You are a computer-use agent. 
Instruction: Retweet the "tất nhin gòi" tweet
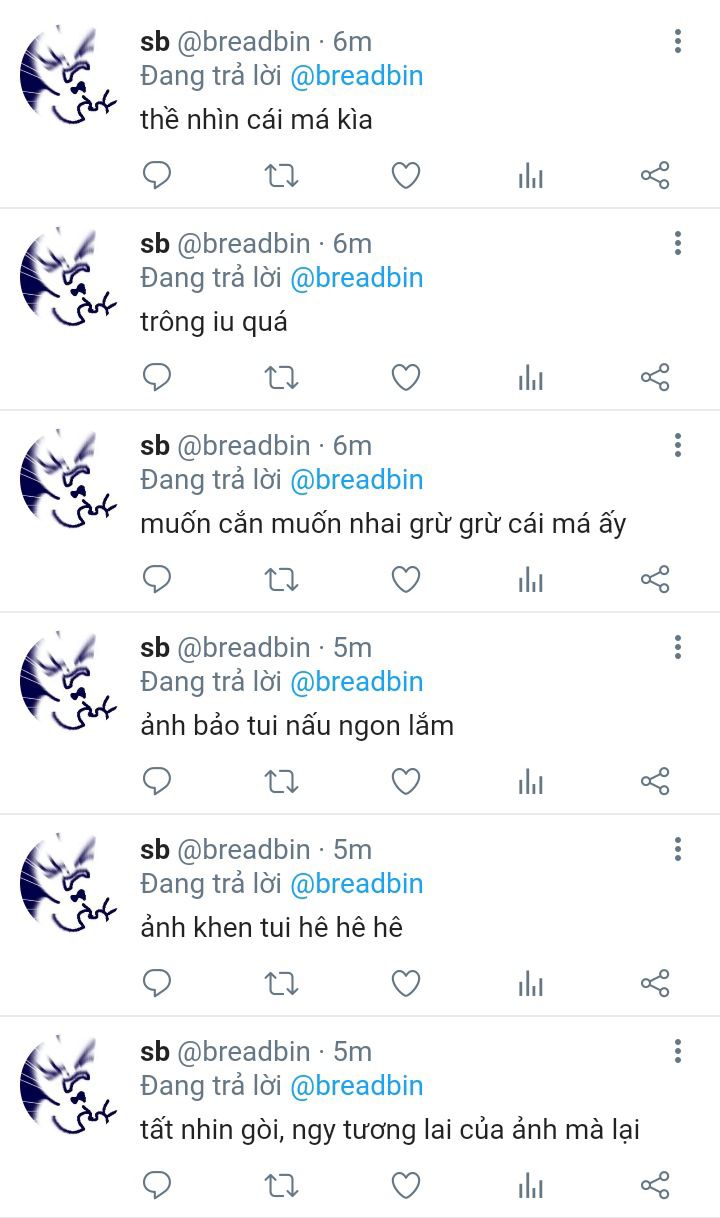coord(281,1186)
